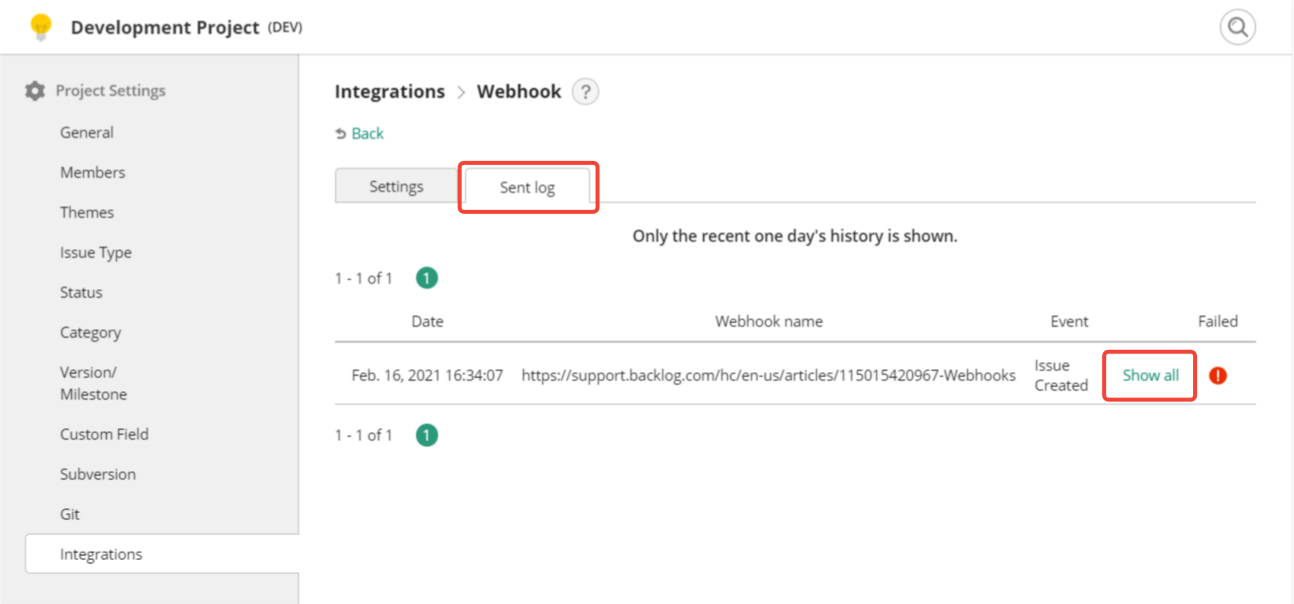Click the top '1 - 1 of 1' count
Image resolution: width=1294 pixels, height=604 pixels.
click(364, 278)
